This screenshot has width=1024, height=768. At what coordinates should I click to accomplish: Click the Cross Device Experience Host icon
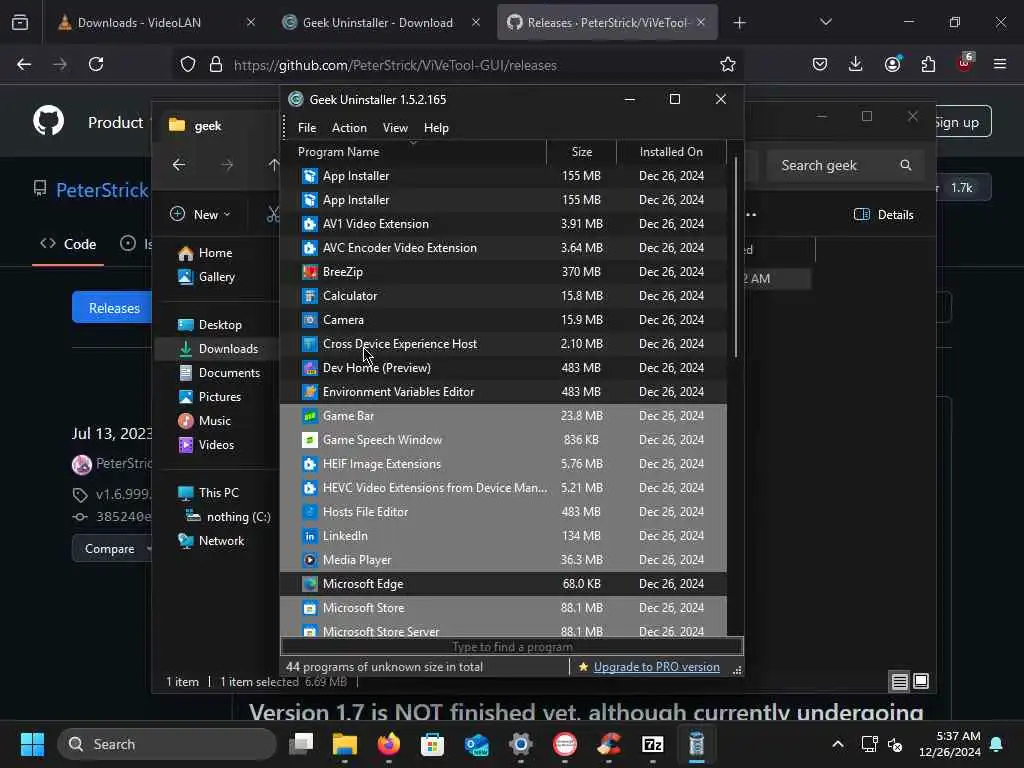310,344
